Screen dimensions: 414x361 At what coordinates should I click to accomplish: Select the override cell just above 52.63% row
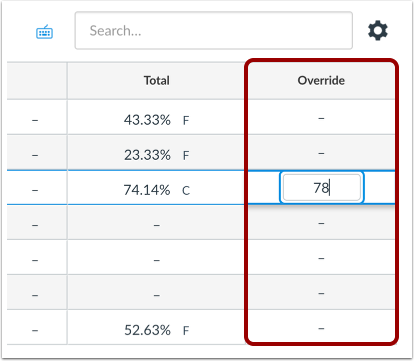click(321, 292)
